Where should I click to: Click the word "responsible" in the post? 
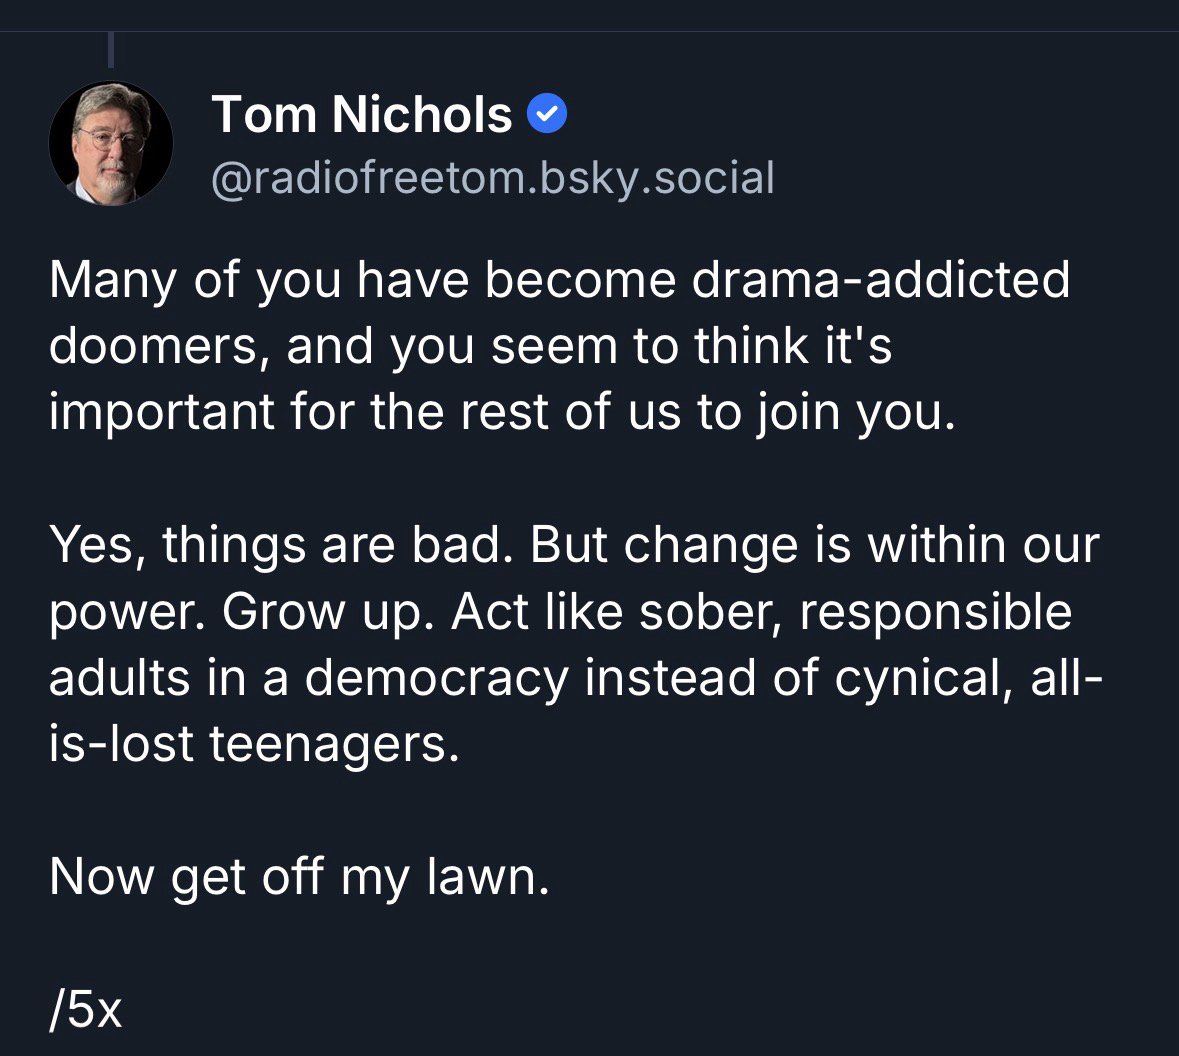pos(935,612)
